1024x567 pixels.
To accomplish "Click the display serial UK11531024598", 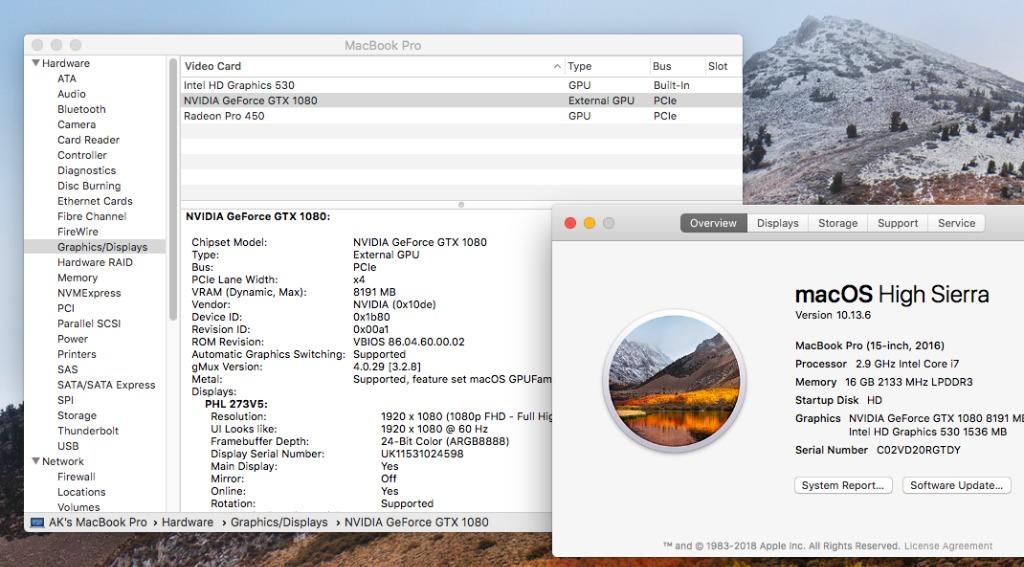I will [422, 454].
